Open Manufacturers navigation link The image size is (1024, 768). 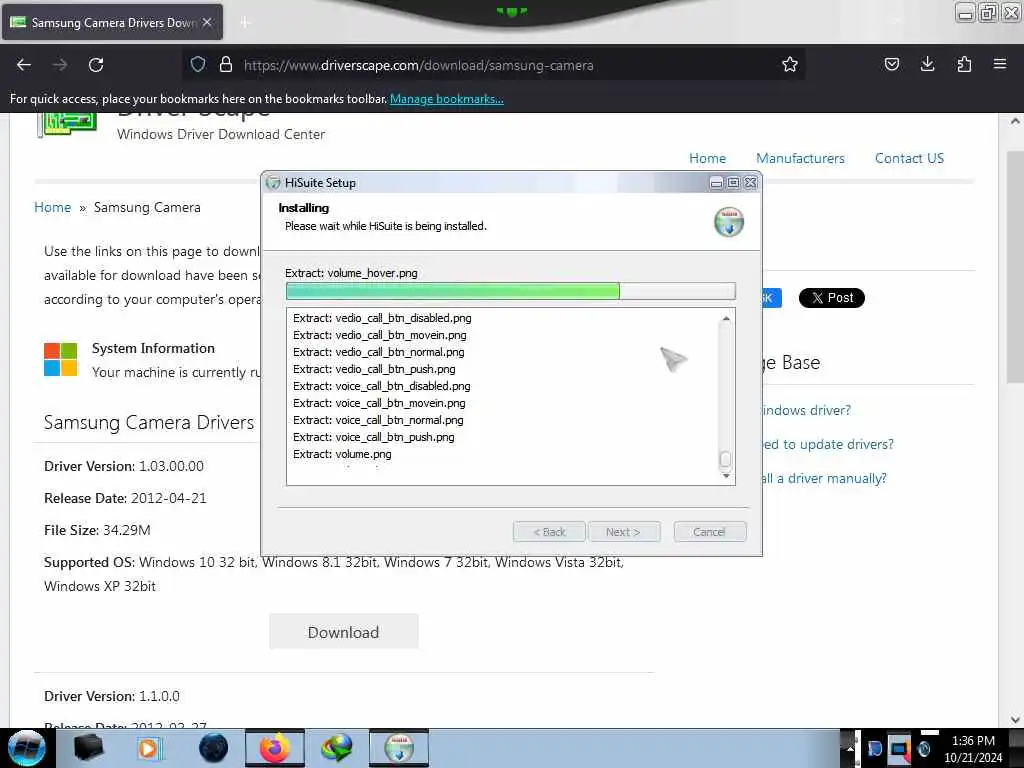tap(800, 158)
